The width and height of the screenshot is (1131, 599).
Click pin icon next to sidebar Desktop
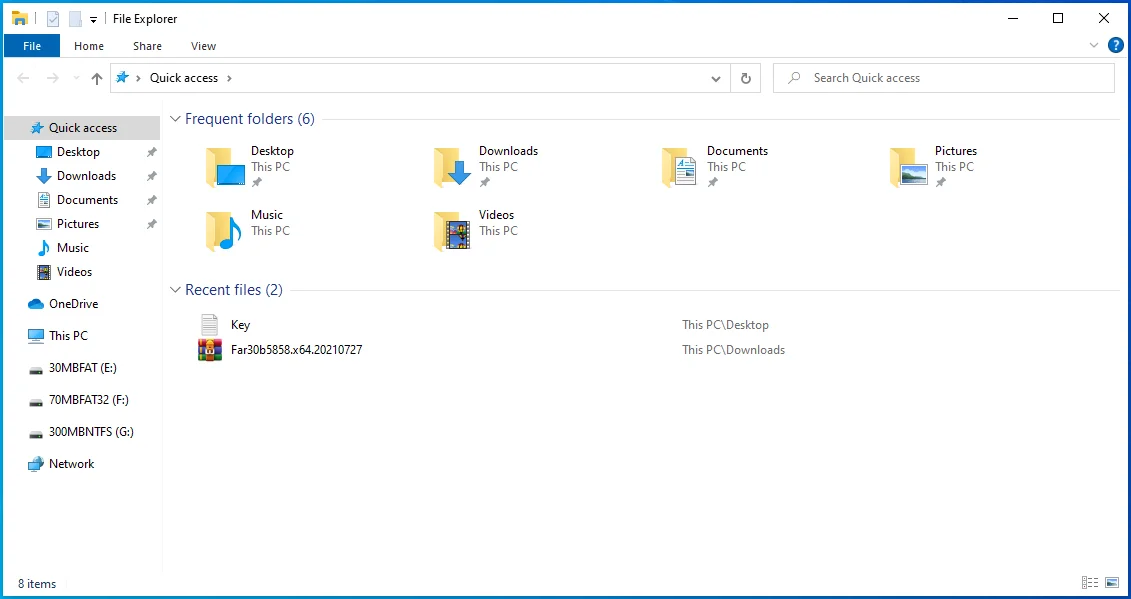coord(151,152)
